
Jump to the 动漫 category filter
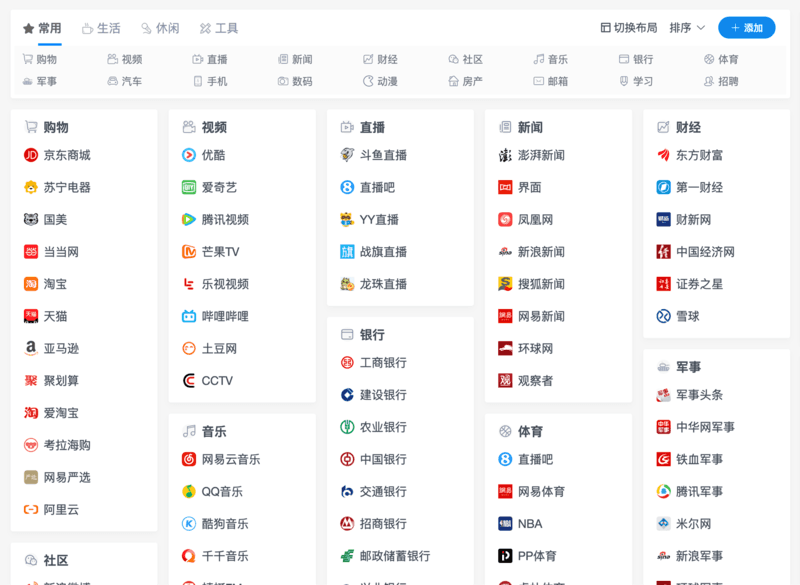point(381,81)
